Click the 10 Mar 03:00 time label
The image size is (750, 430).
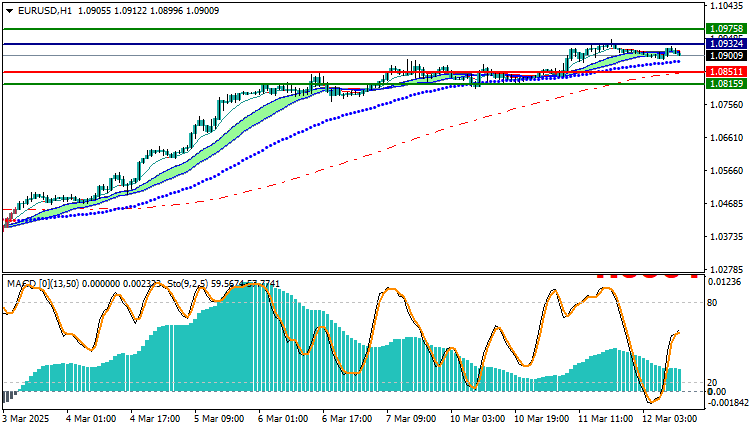tap(477, 419)
